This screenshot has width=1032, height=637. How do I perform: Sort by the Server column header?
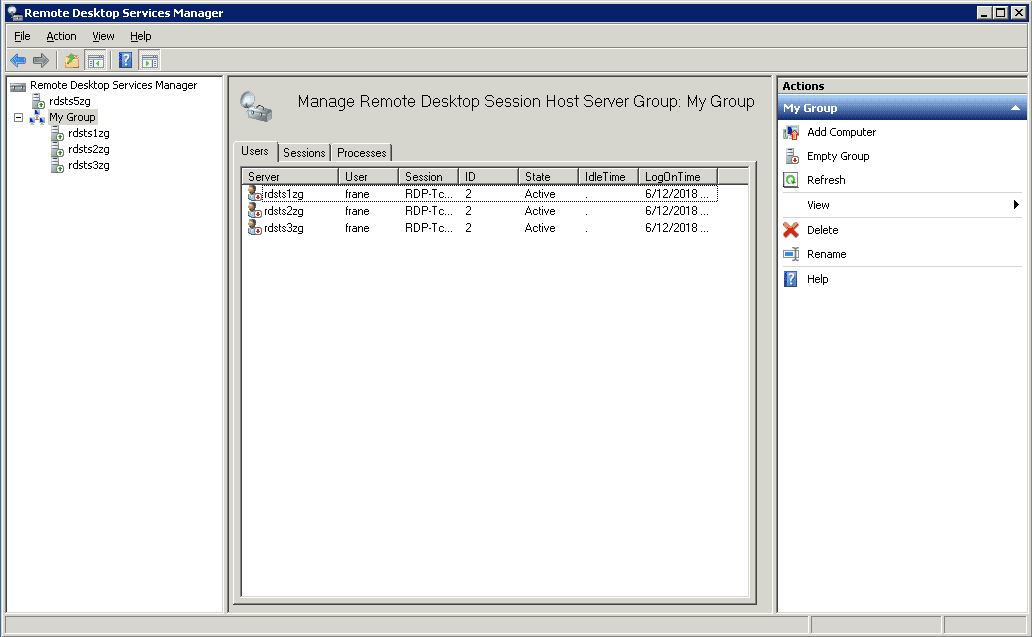click(x=290, y=177)
